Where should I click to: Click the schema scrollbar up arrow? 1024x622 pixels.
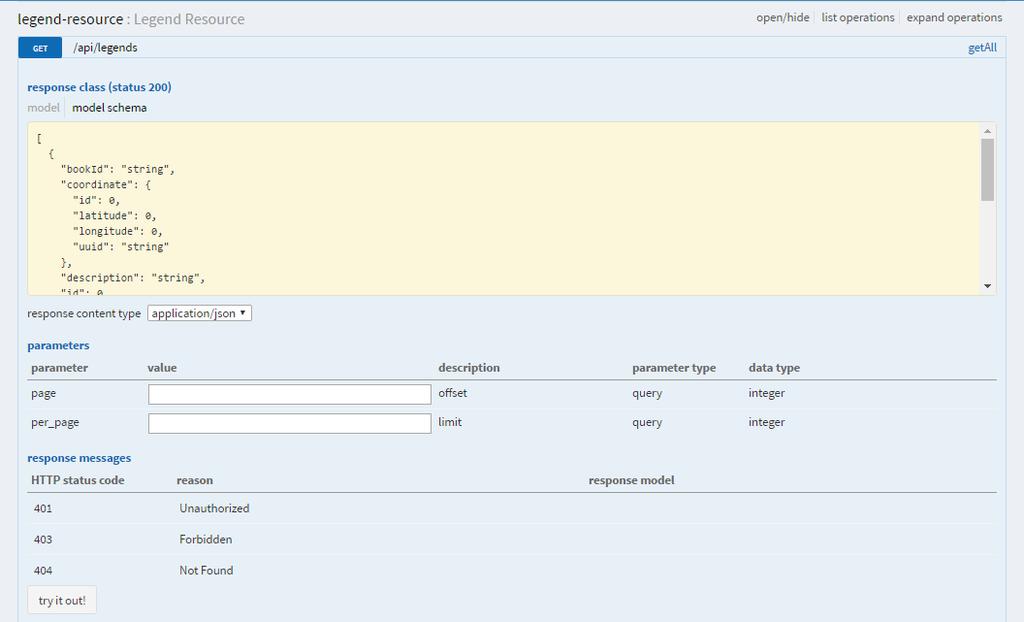[987, 131]
